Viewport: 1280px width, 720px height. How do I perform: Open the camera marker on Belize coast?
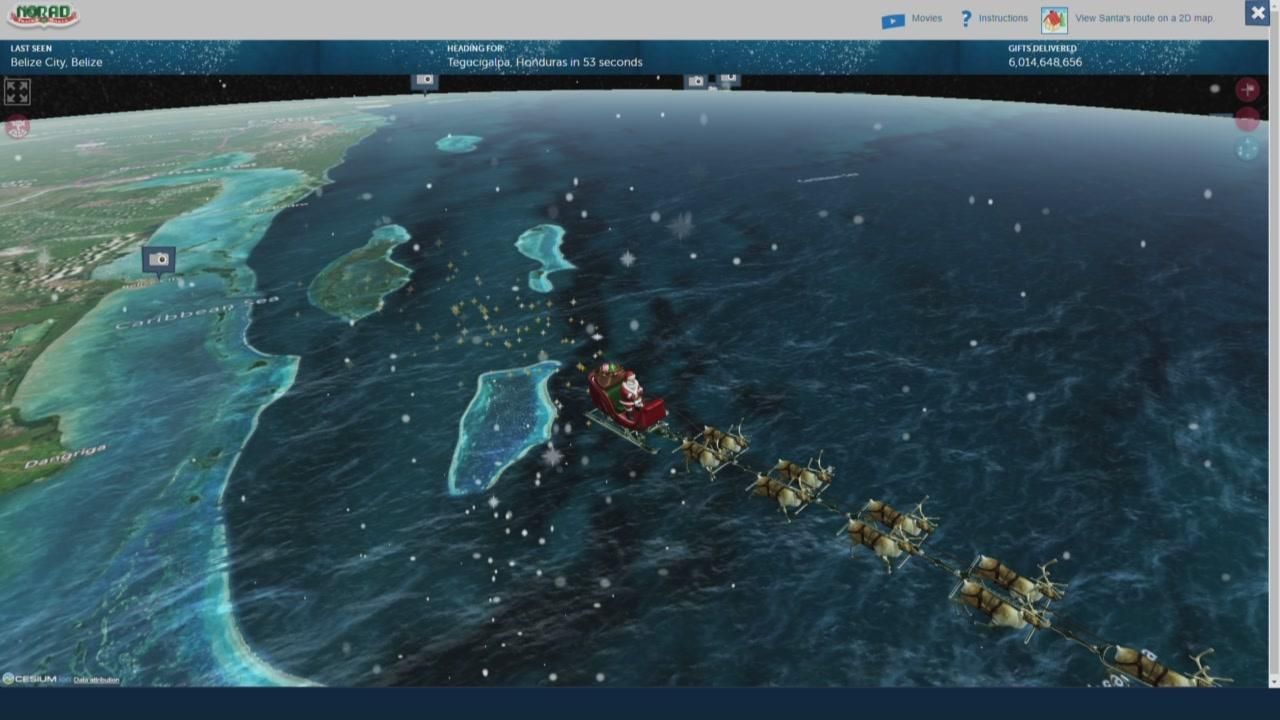(159, 260)
